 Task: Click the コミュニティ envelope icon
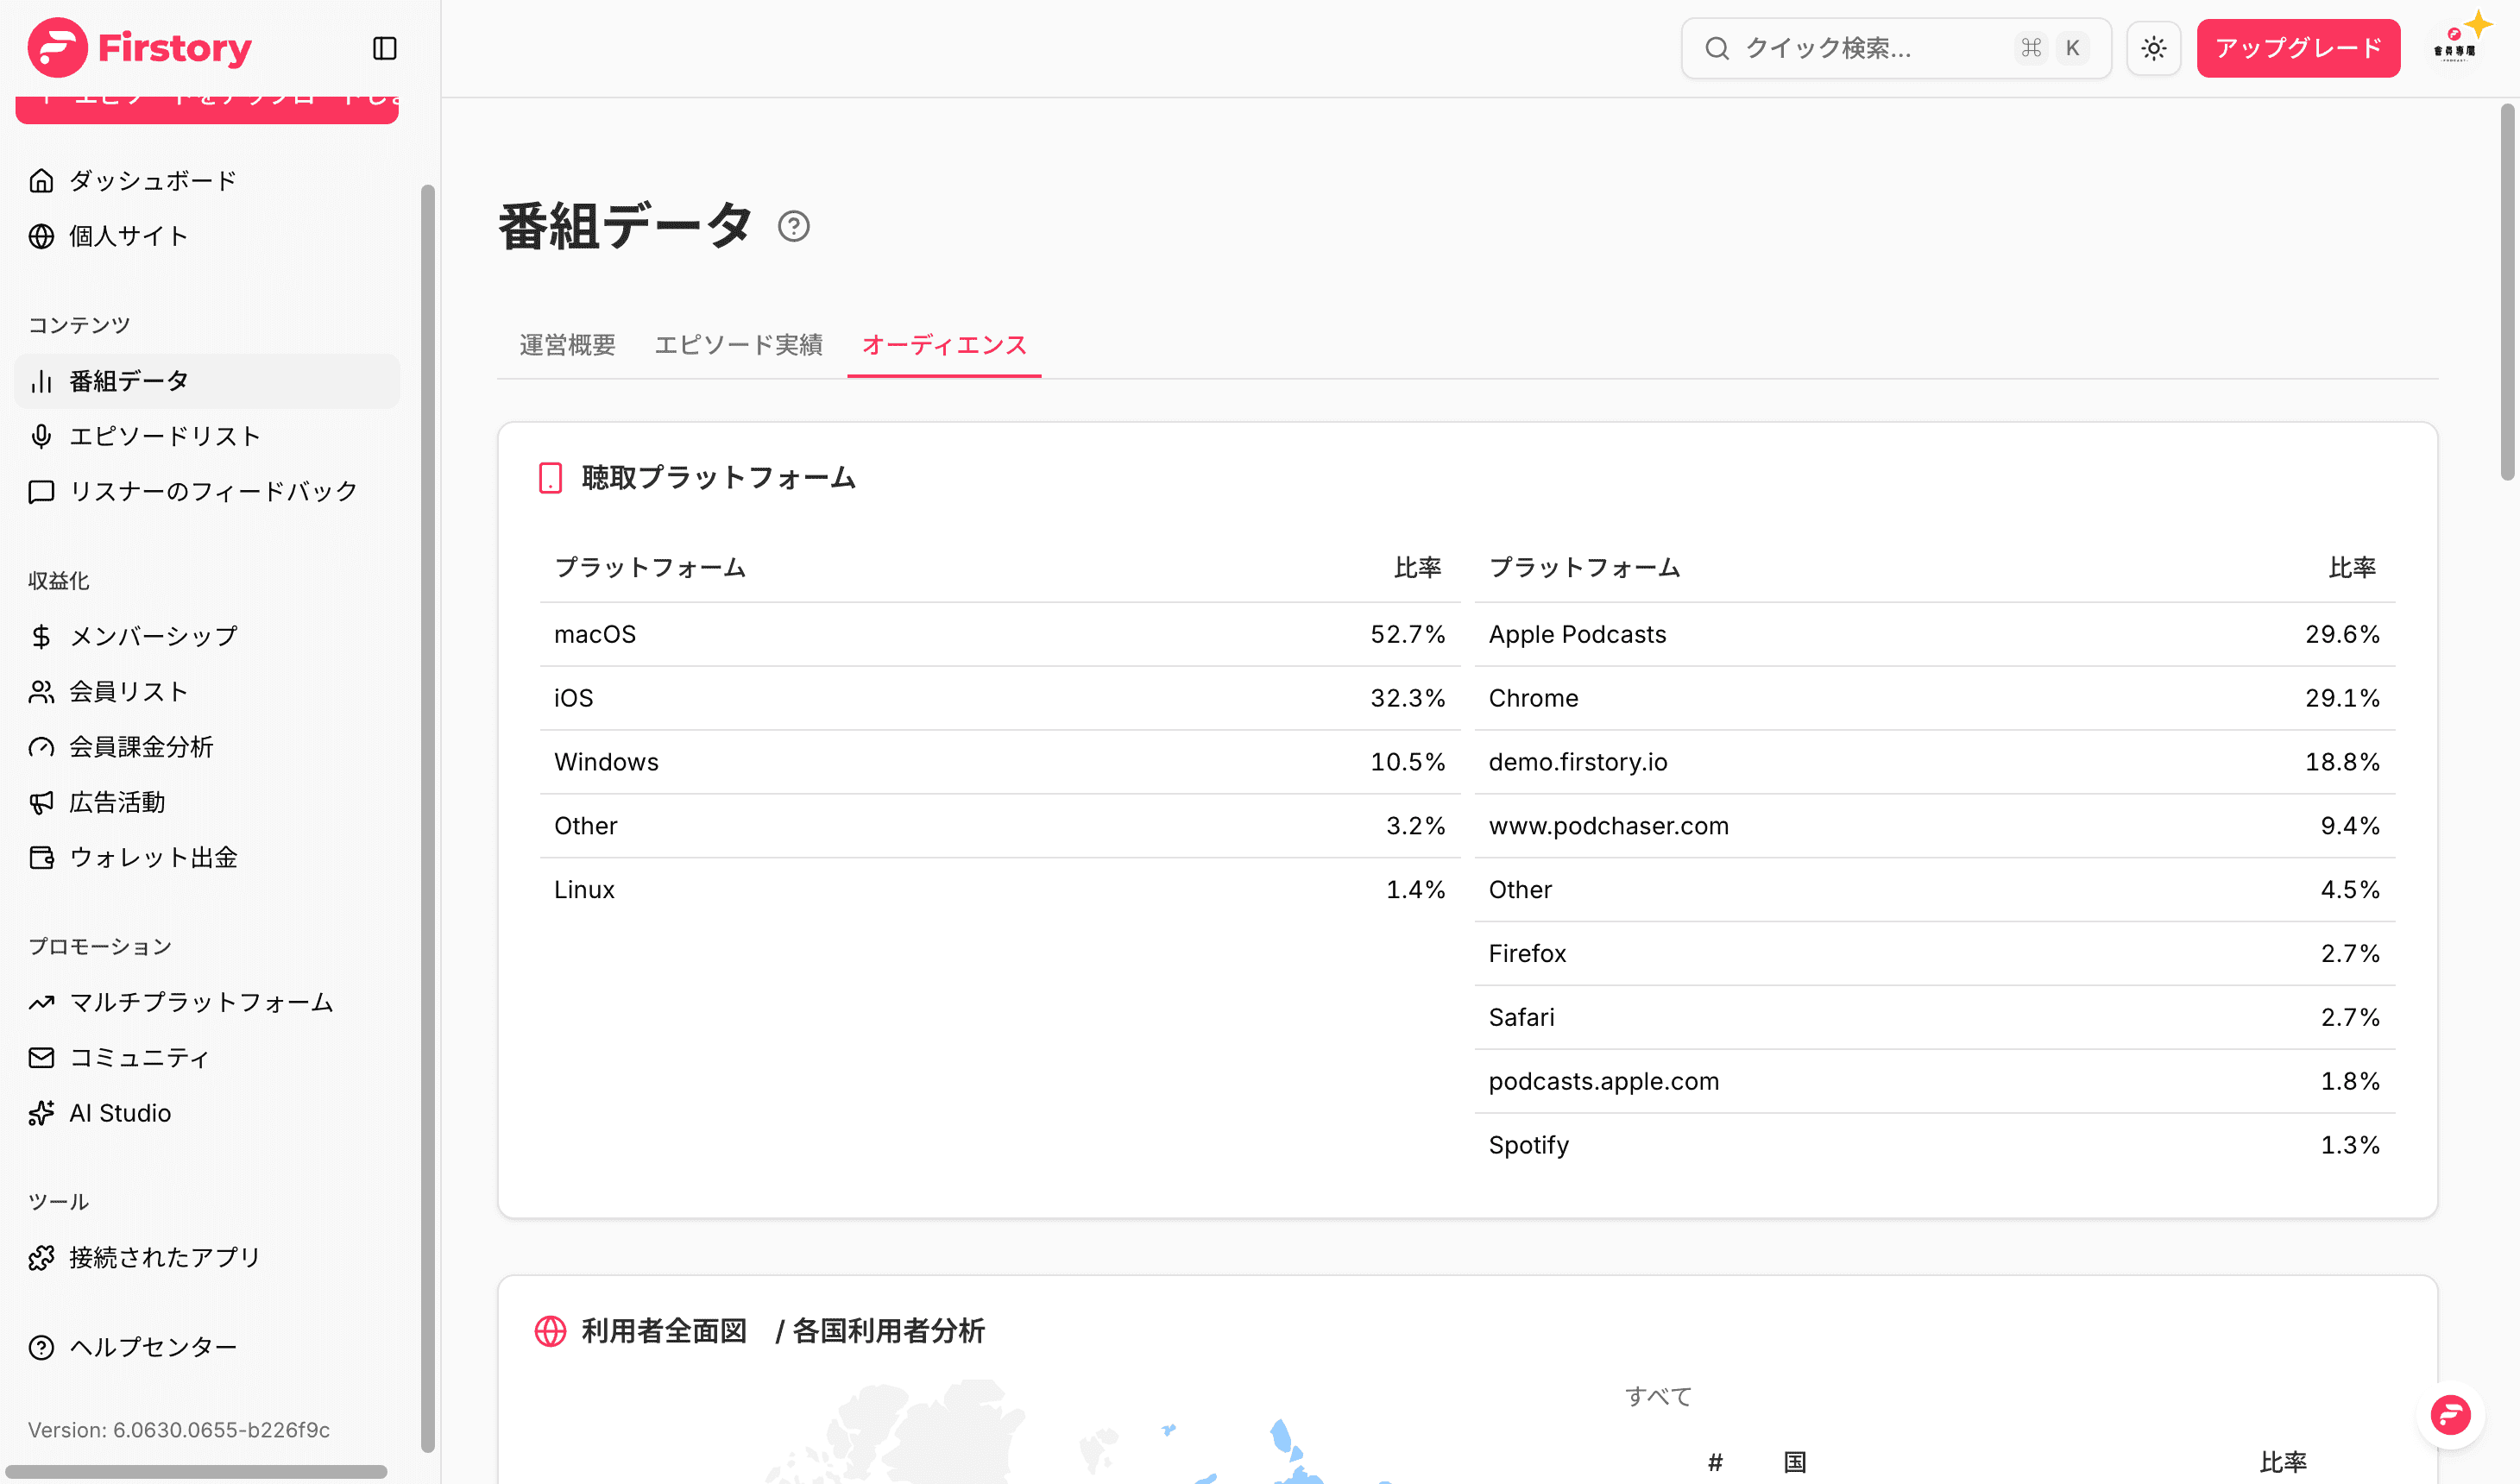pyautogui.click(x=41, y=1058)
